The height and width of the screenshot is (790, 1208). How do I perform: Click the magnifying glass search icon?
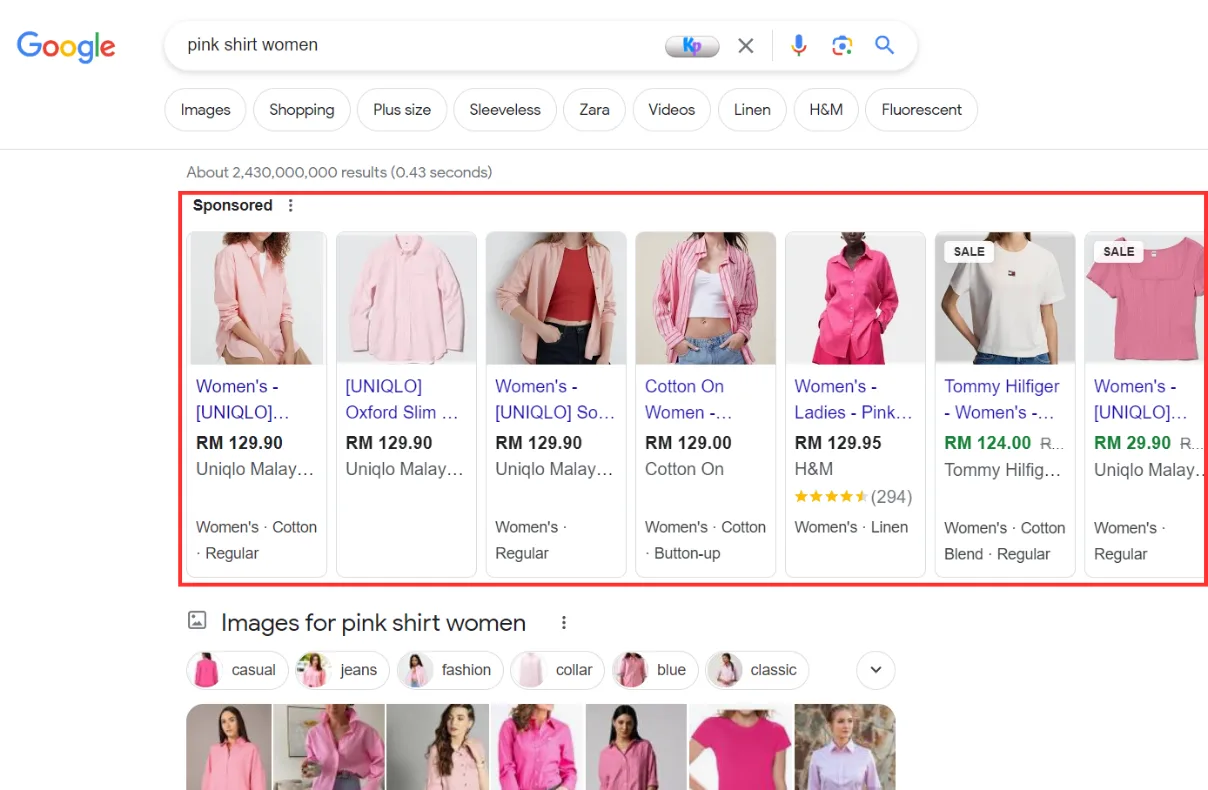click(x=884, y=45)
